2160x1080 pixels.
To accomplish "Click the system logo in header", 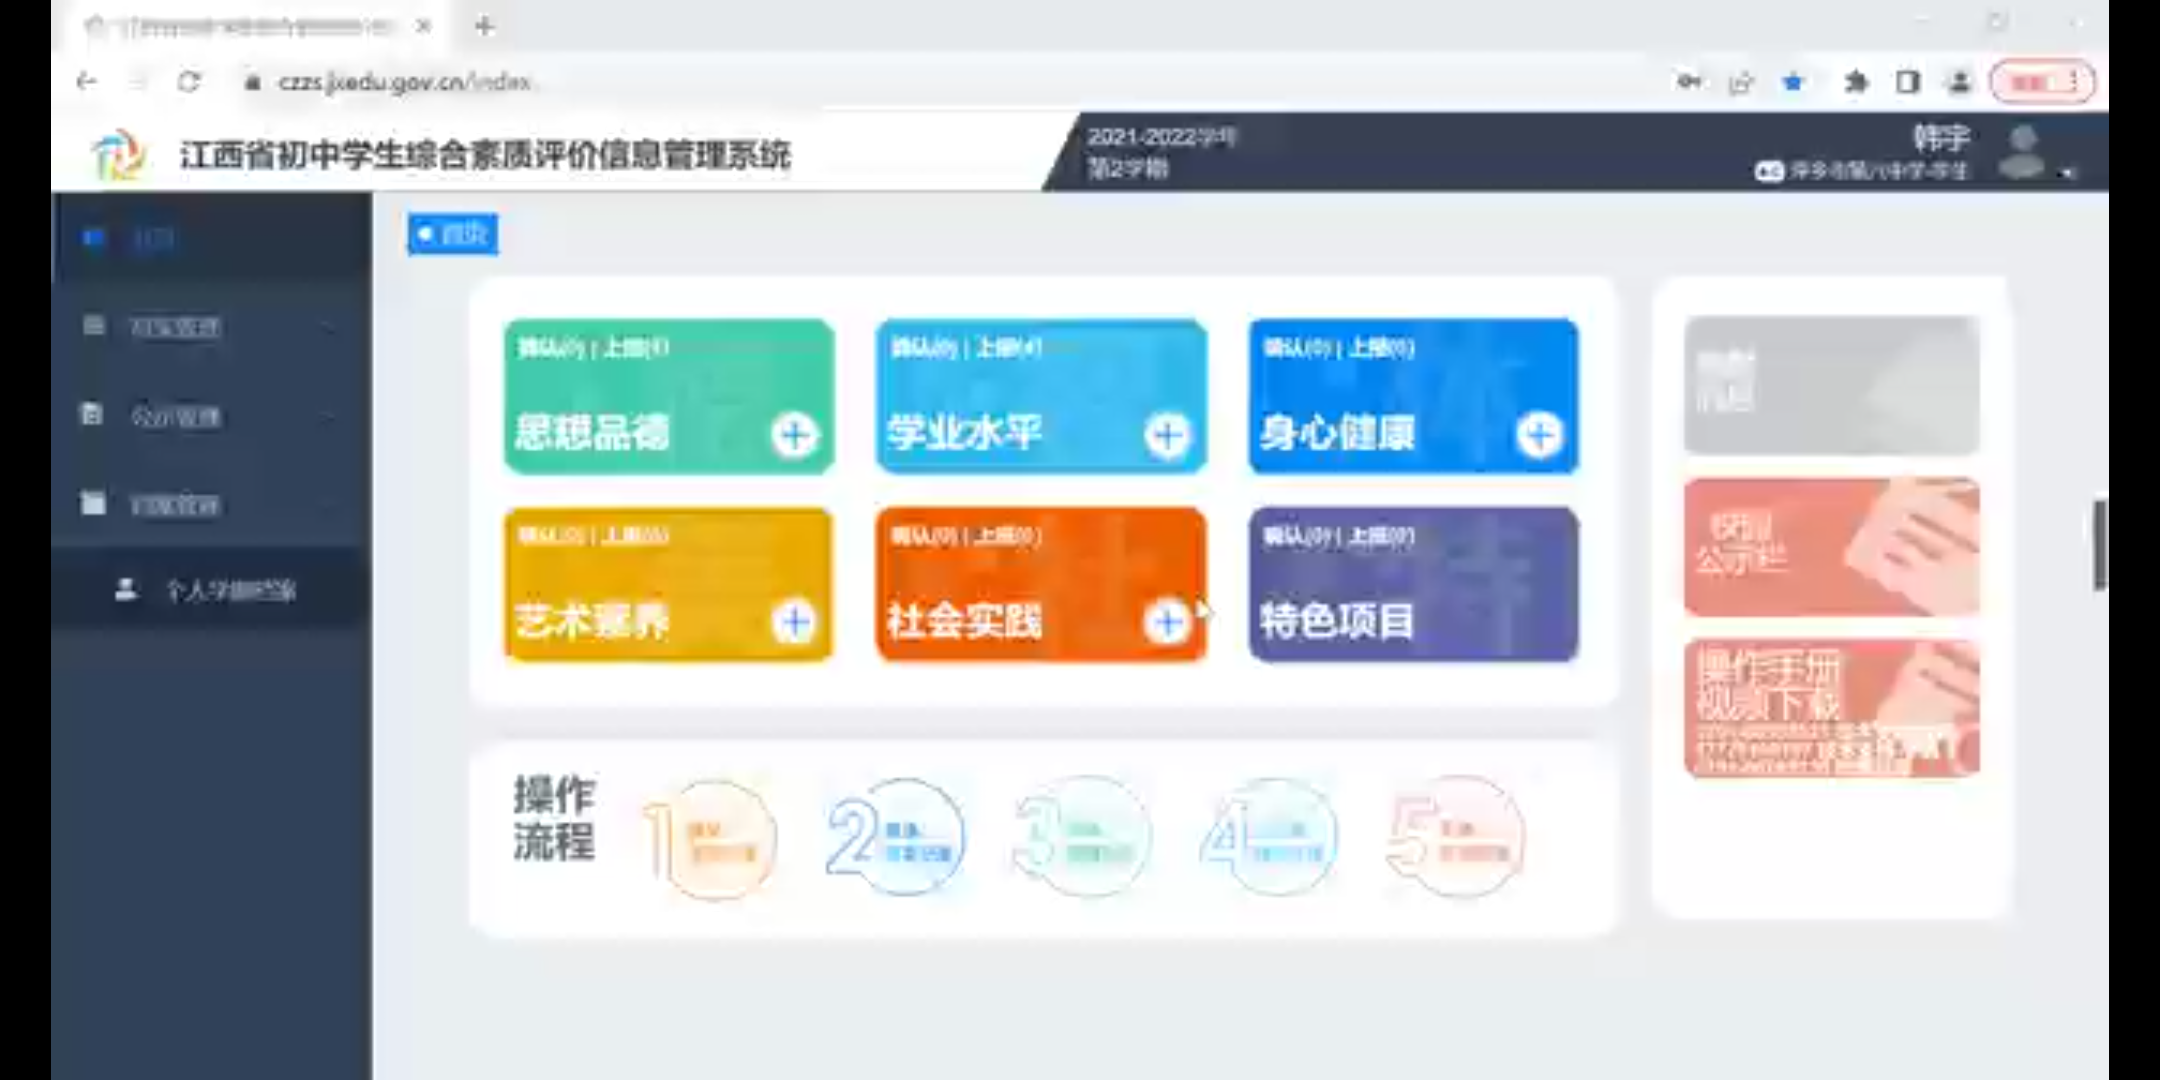I will click(x=118, y=154).
